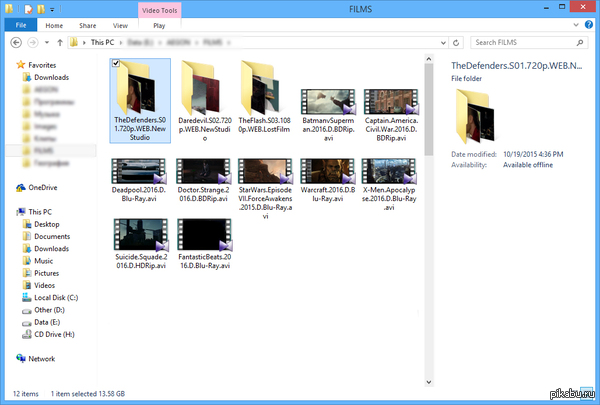Open the Data (E:) drive
Screen dimensions: 600x405
[47, 322]
